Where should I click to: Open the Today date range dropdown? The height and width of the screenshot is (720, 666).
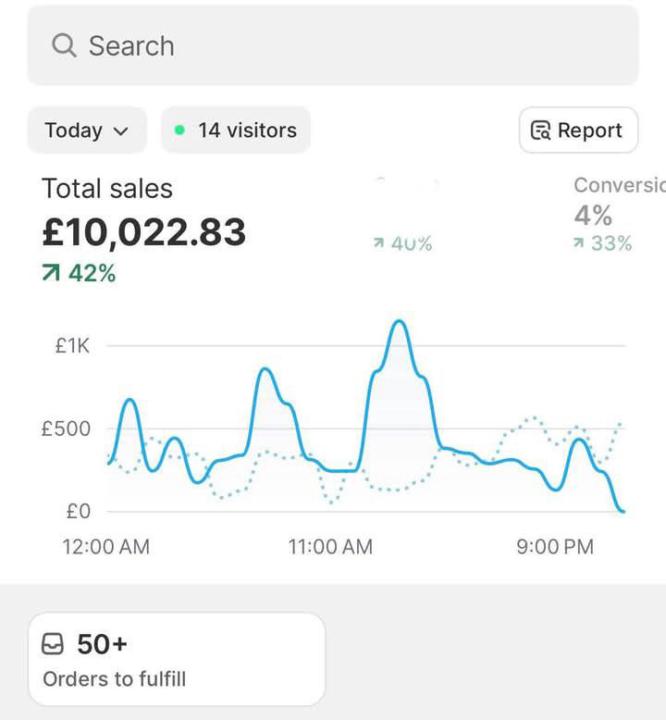coord(86,130)
